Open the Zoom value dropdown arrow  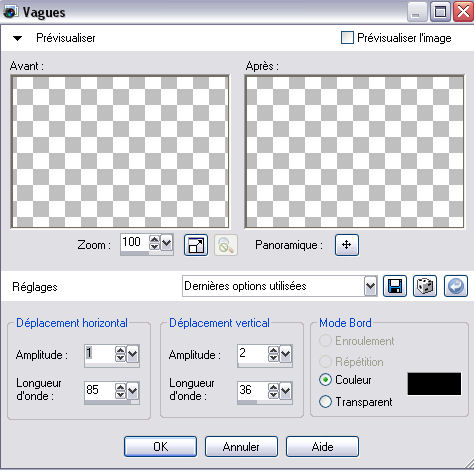tap(167, 242)
